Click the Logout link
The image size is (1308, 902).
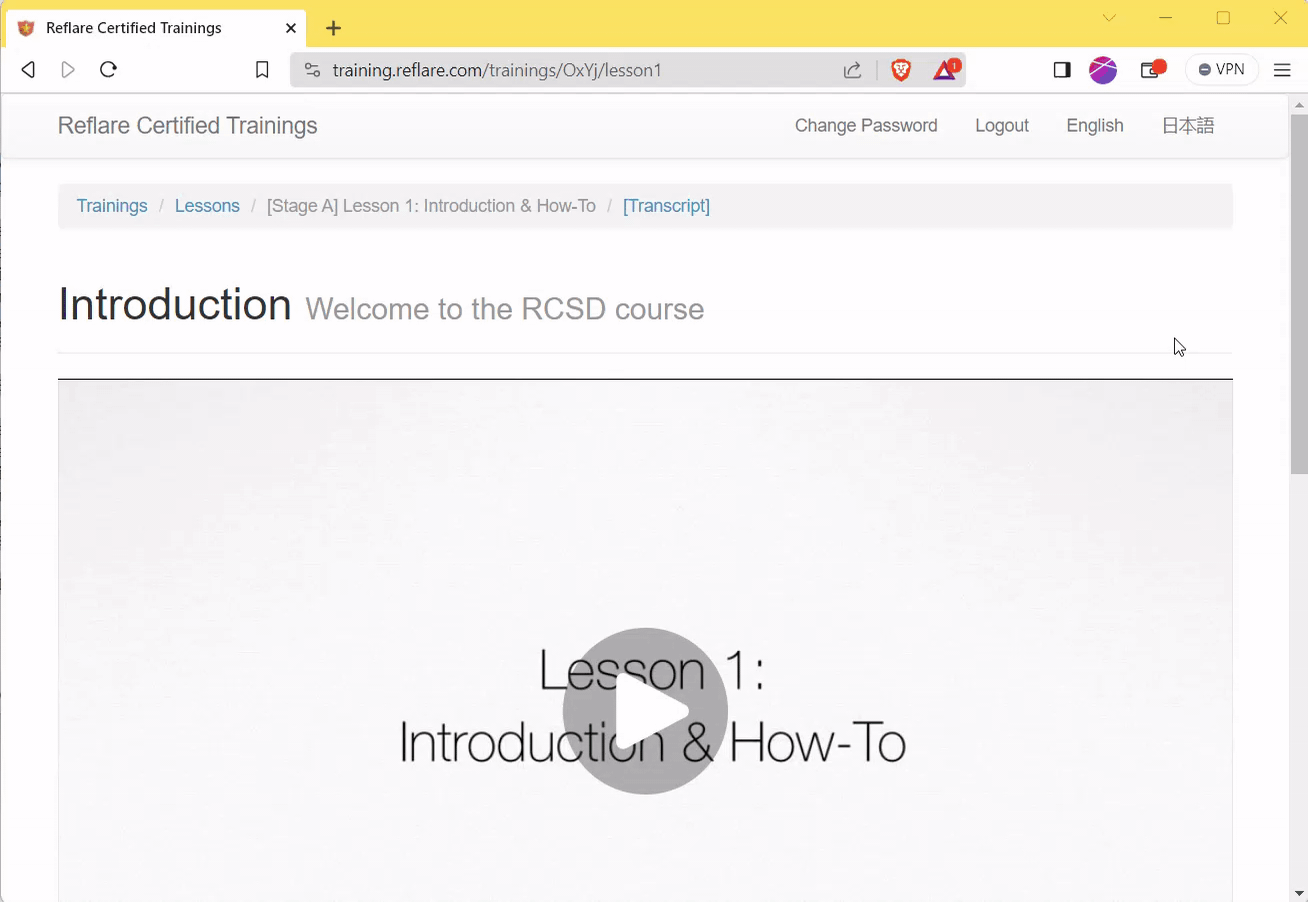(x=1002, y=126)
